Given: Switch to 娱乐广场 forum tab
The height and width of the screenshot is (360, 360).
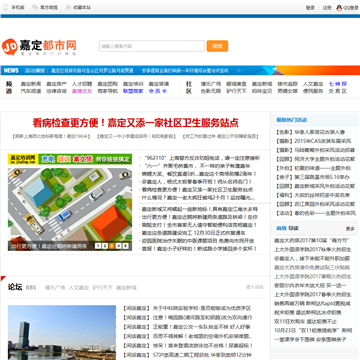Looking at the screenshot, I should [x=55, y=288].
